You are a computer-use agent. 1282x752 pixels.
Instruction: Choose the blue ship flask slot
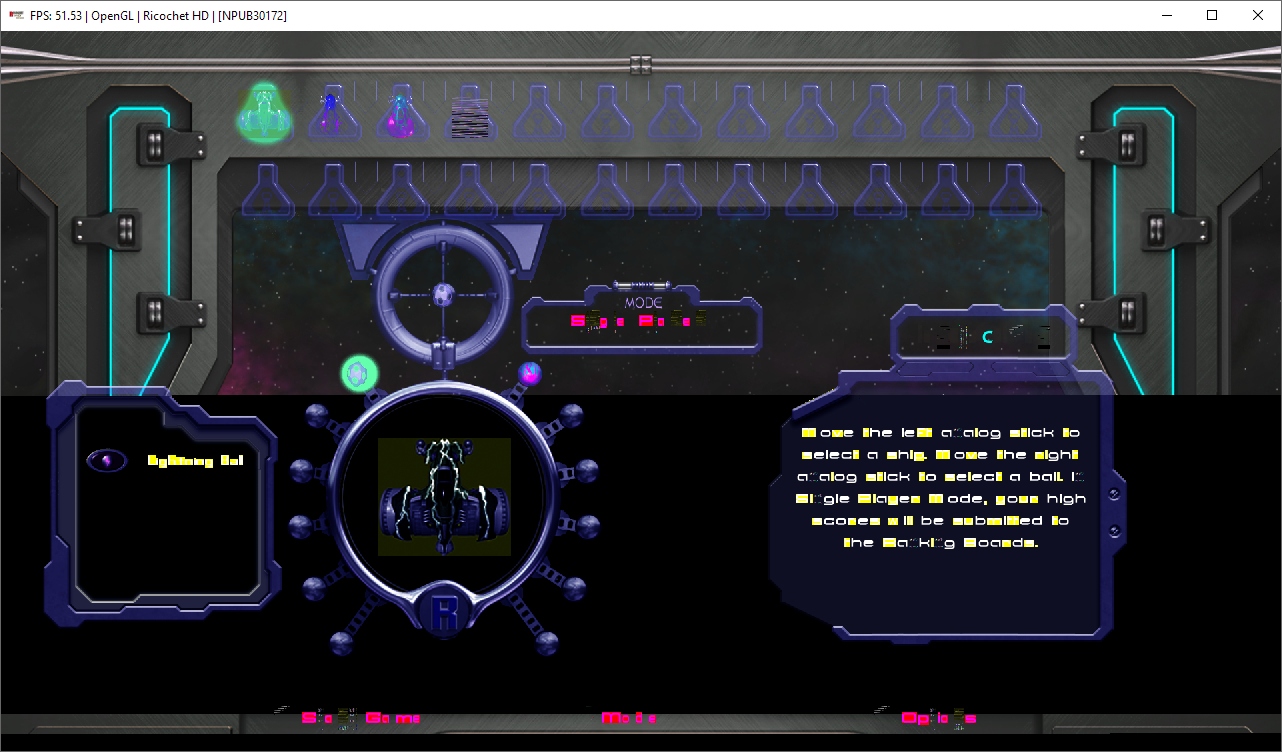[x=333, y=113]
